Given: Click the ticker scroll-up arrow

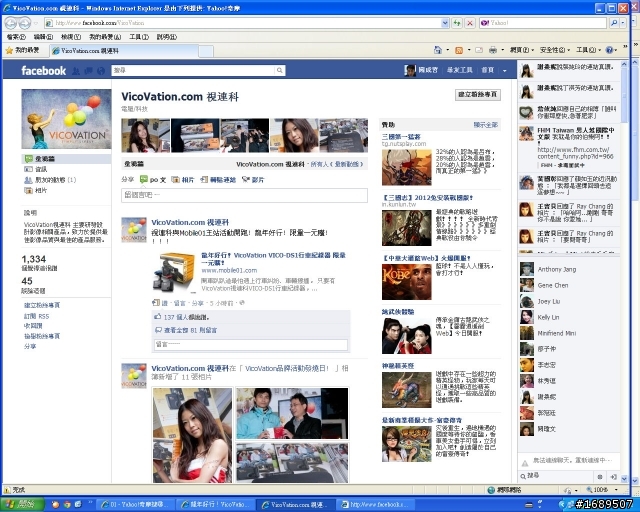Looking at the screenshot, I should tap(624, 65).
